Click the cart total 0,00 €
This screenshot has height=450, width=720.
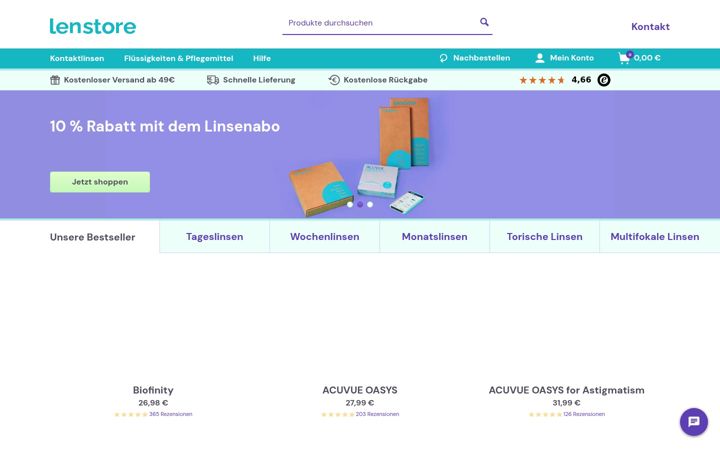(x=647, y=58)
